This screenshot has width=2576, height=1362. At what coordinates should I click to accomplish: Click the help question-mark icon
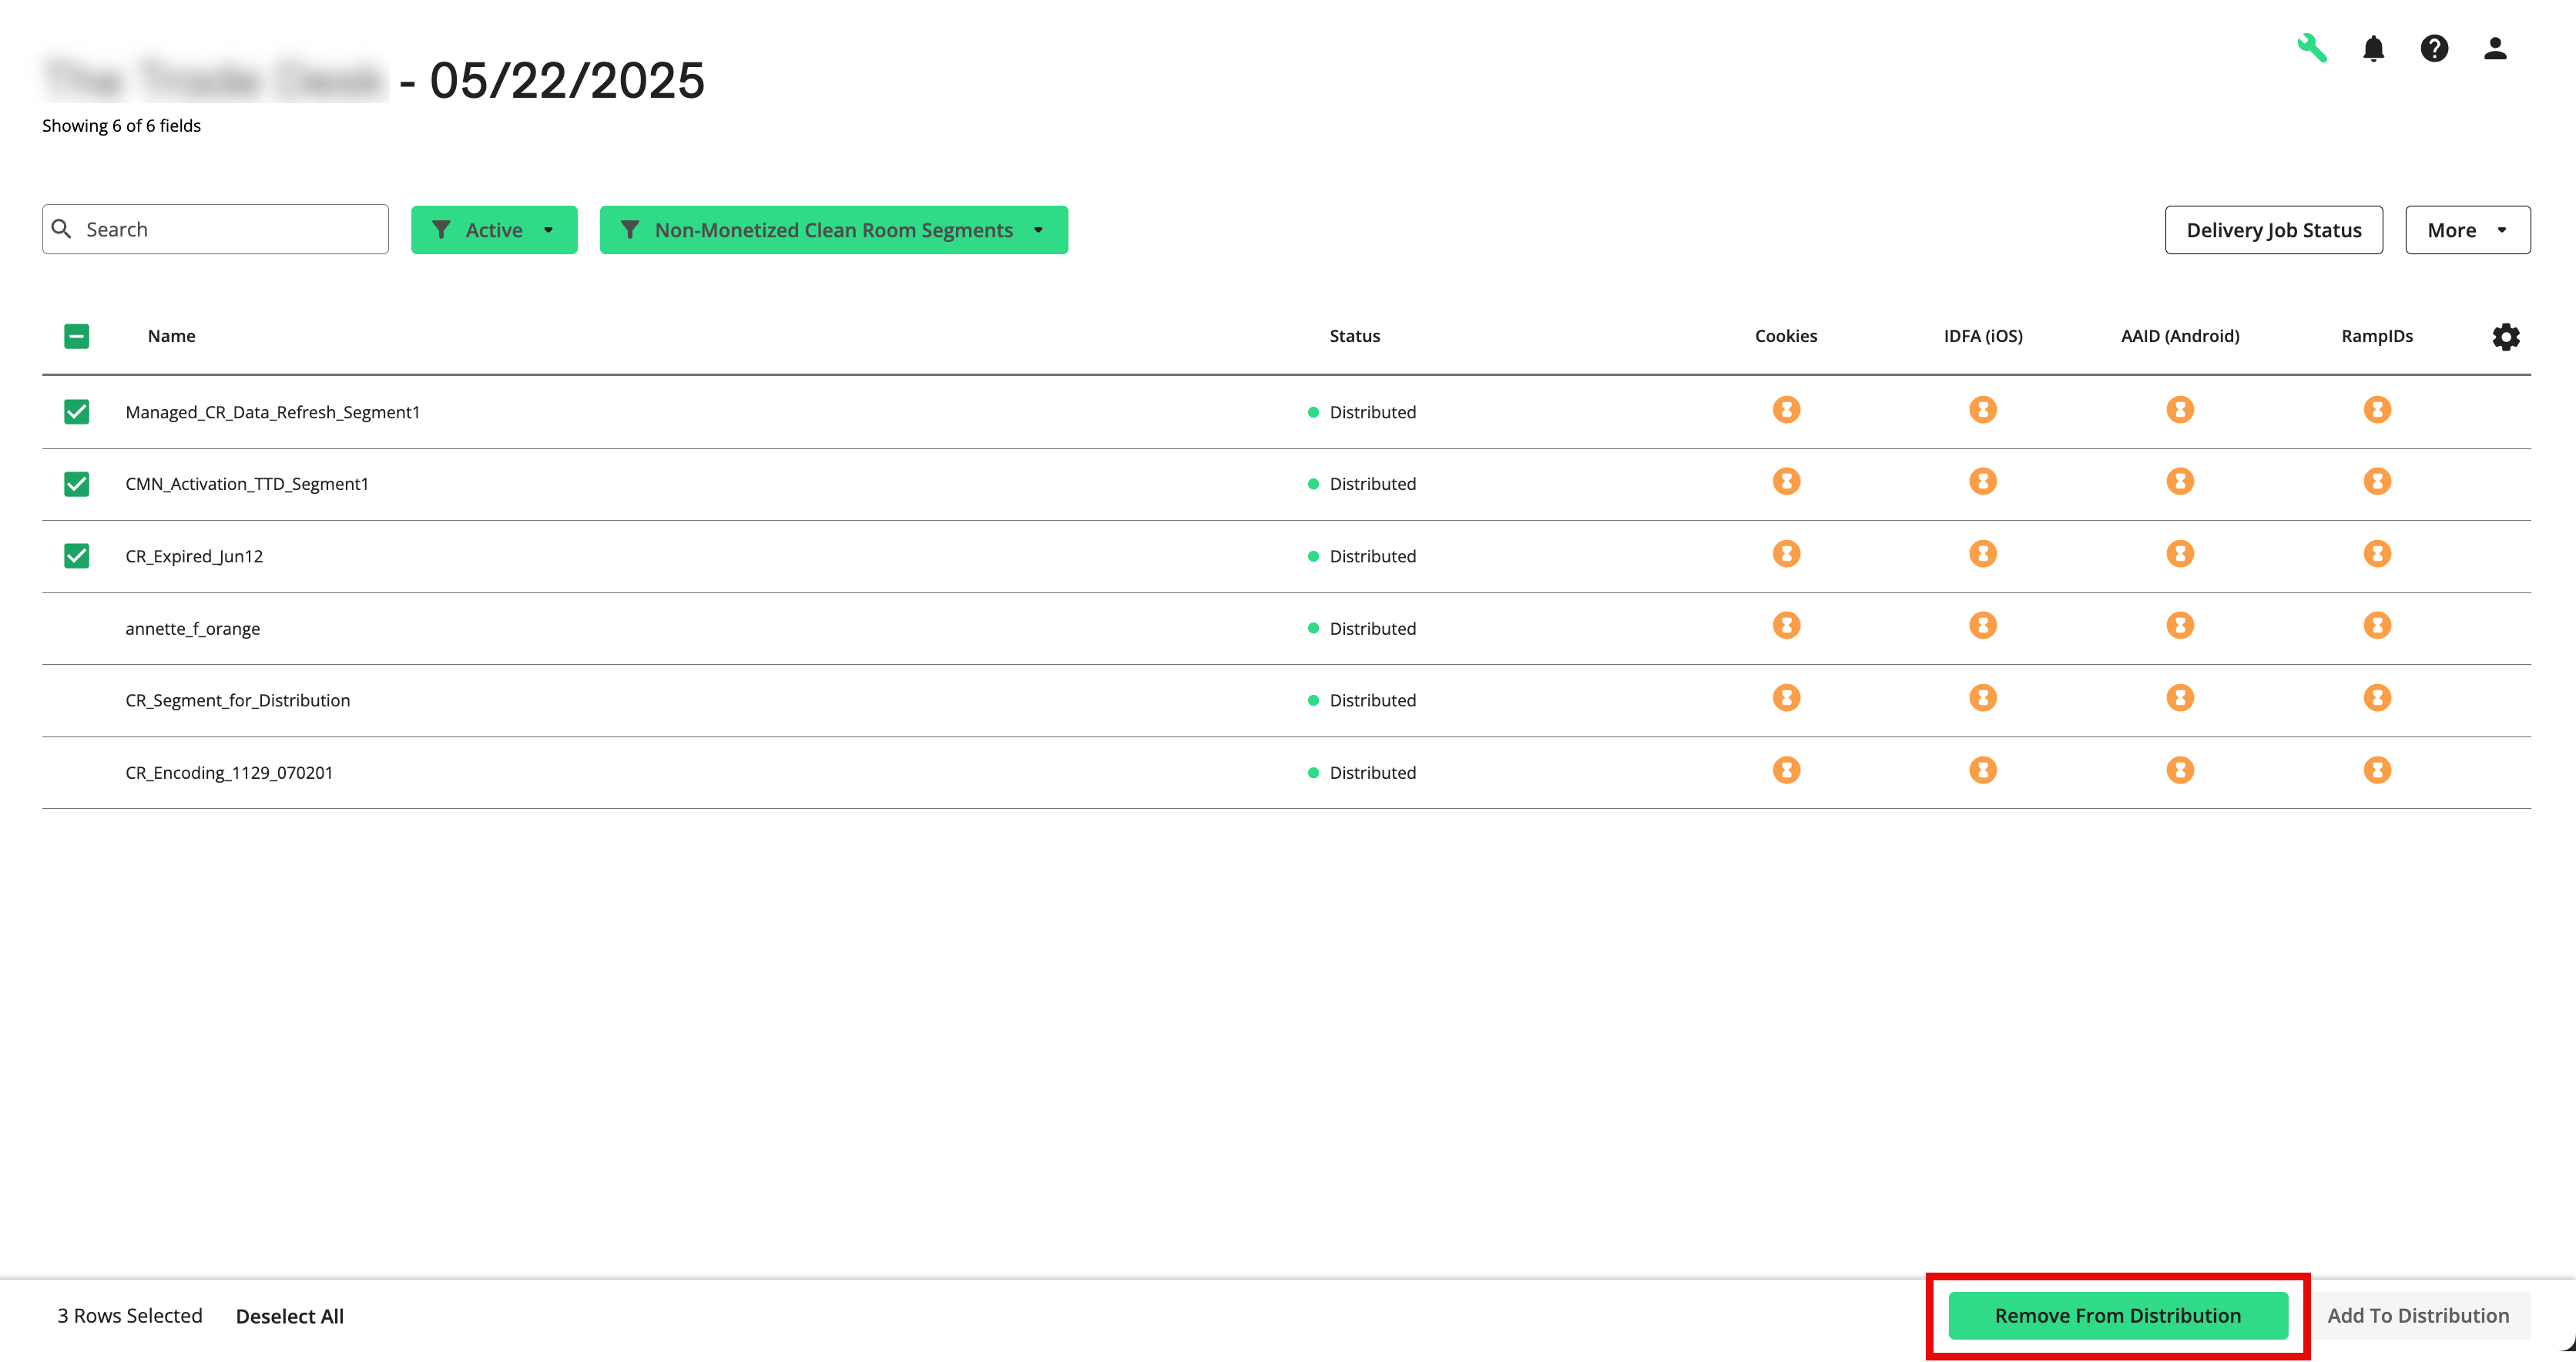click(x=2435, y=48)
